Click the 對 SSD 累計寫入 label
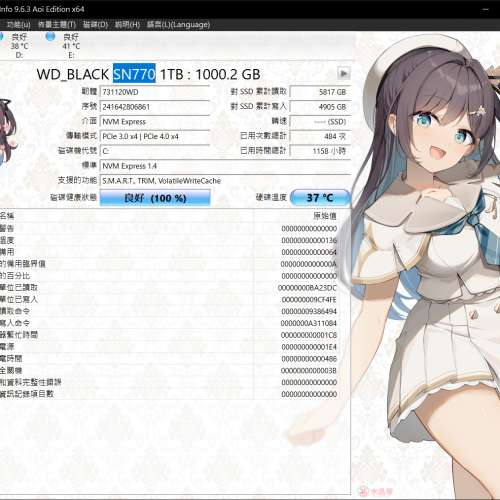Viewport: 500px width, 500px height. point(258,106)
